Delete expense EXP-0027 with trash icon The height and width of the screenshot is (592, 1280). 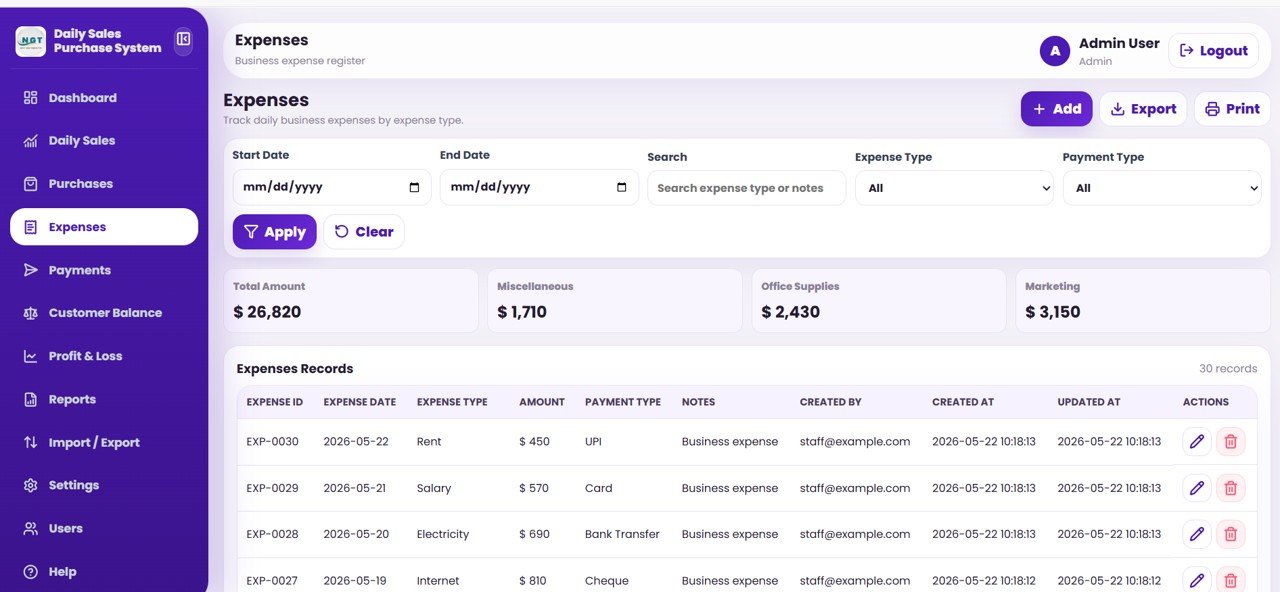(1231, 580)
